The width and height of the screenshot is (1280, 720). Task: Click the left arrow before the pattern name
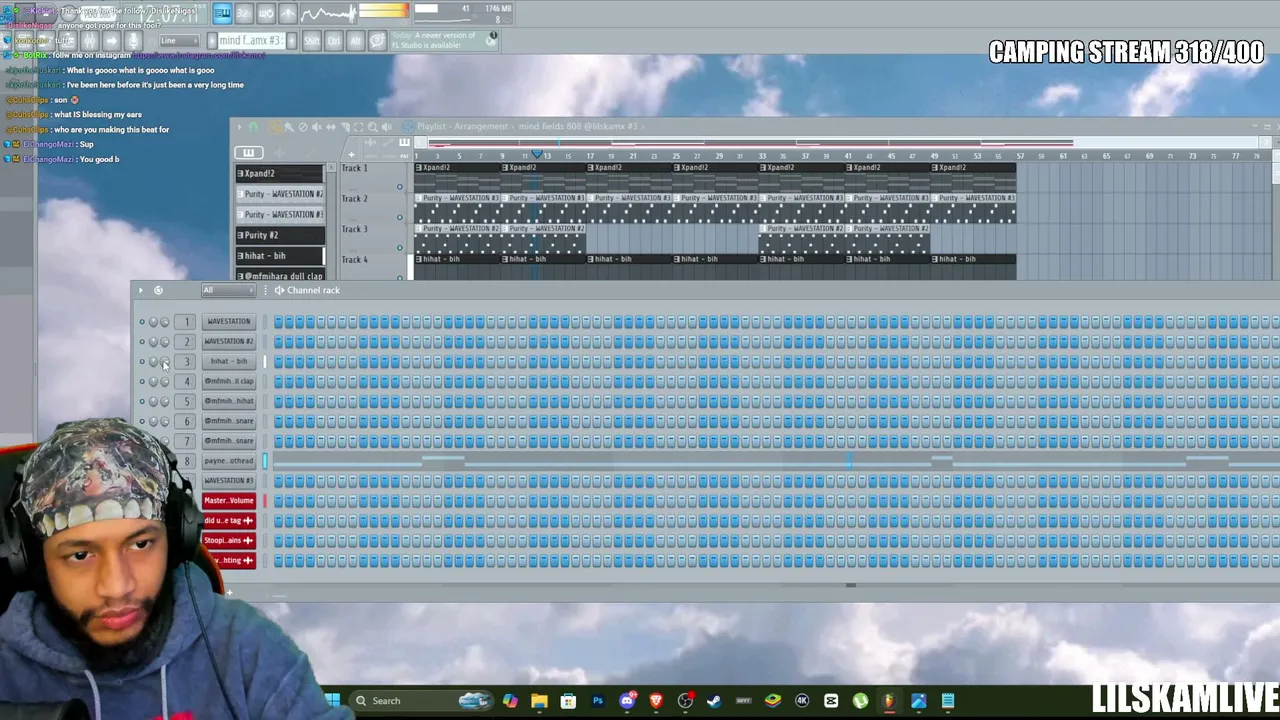[211, 41]
